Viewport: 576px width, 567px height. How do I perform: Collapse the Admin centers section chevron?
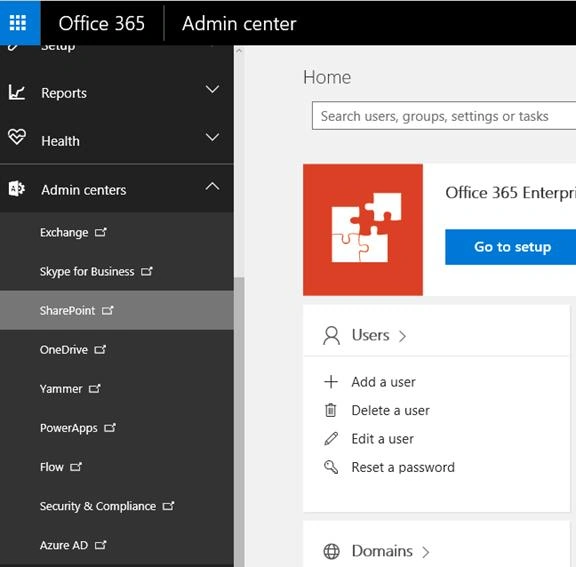click(x=212, y=186)
